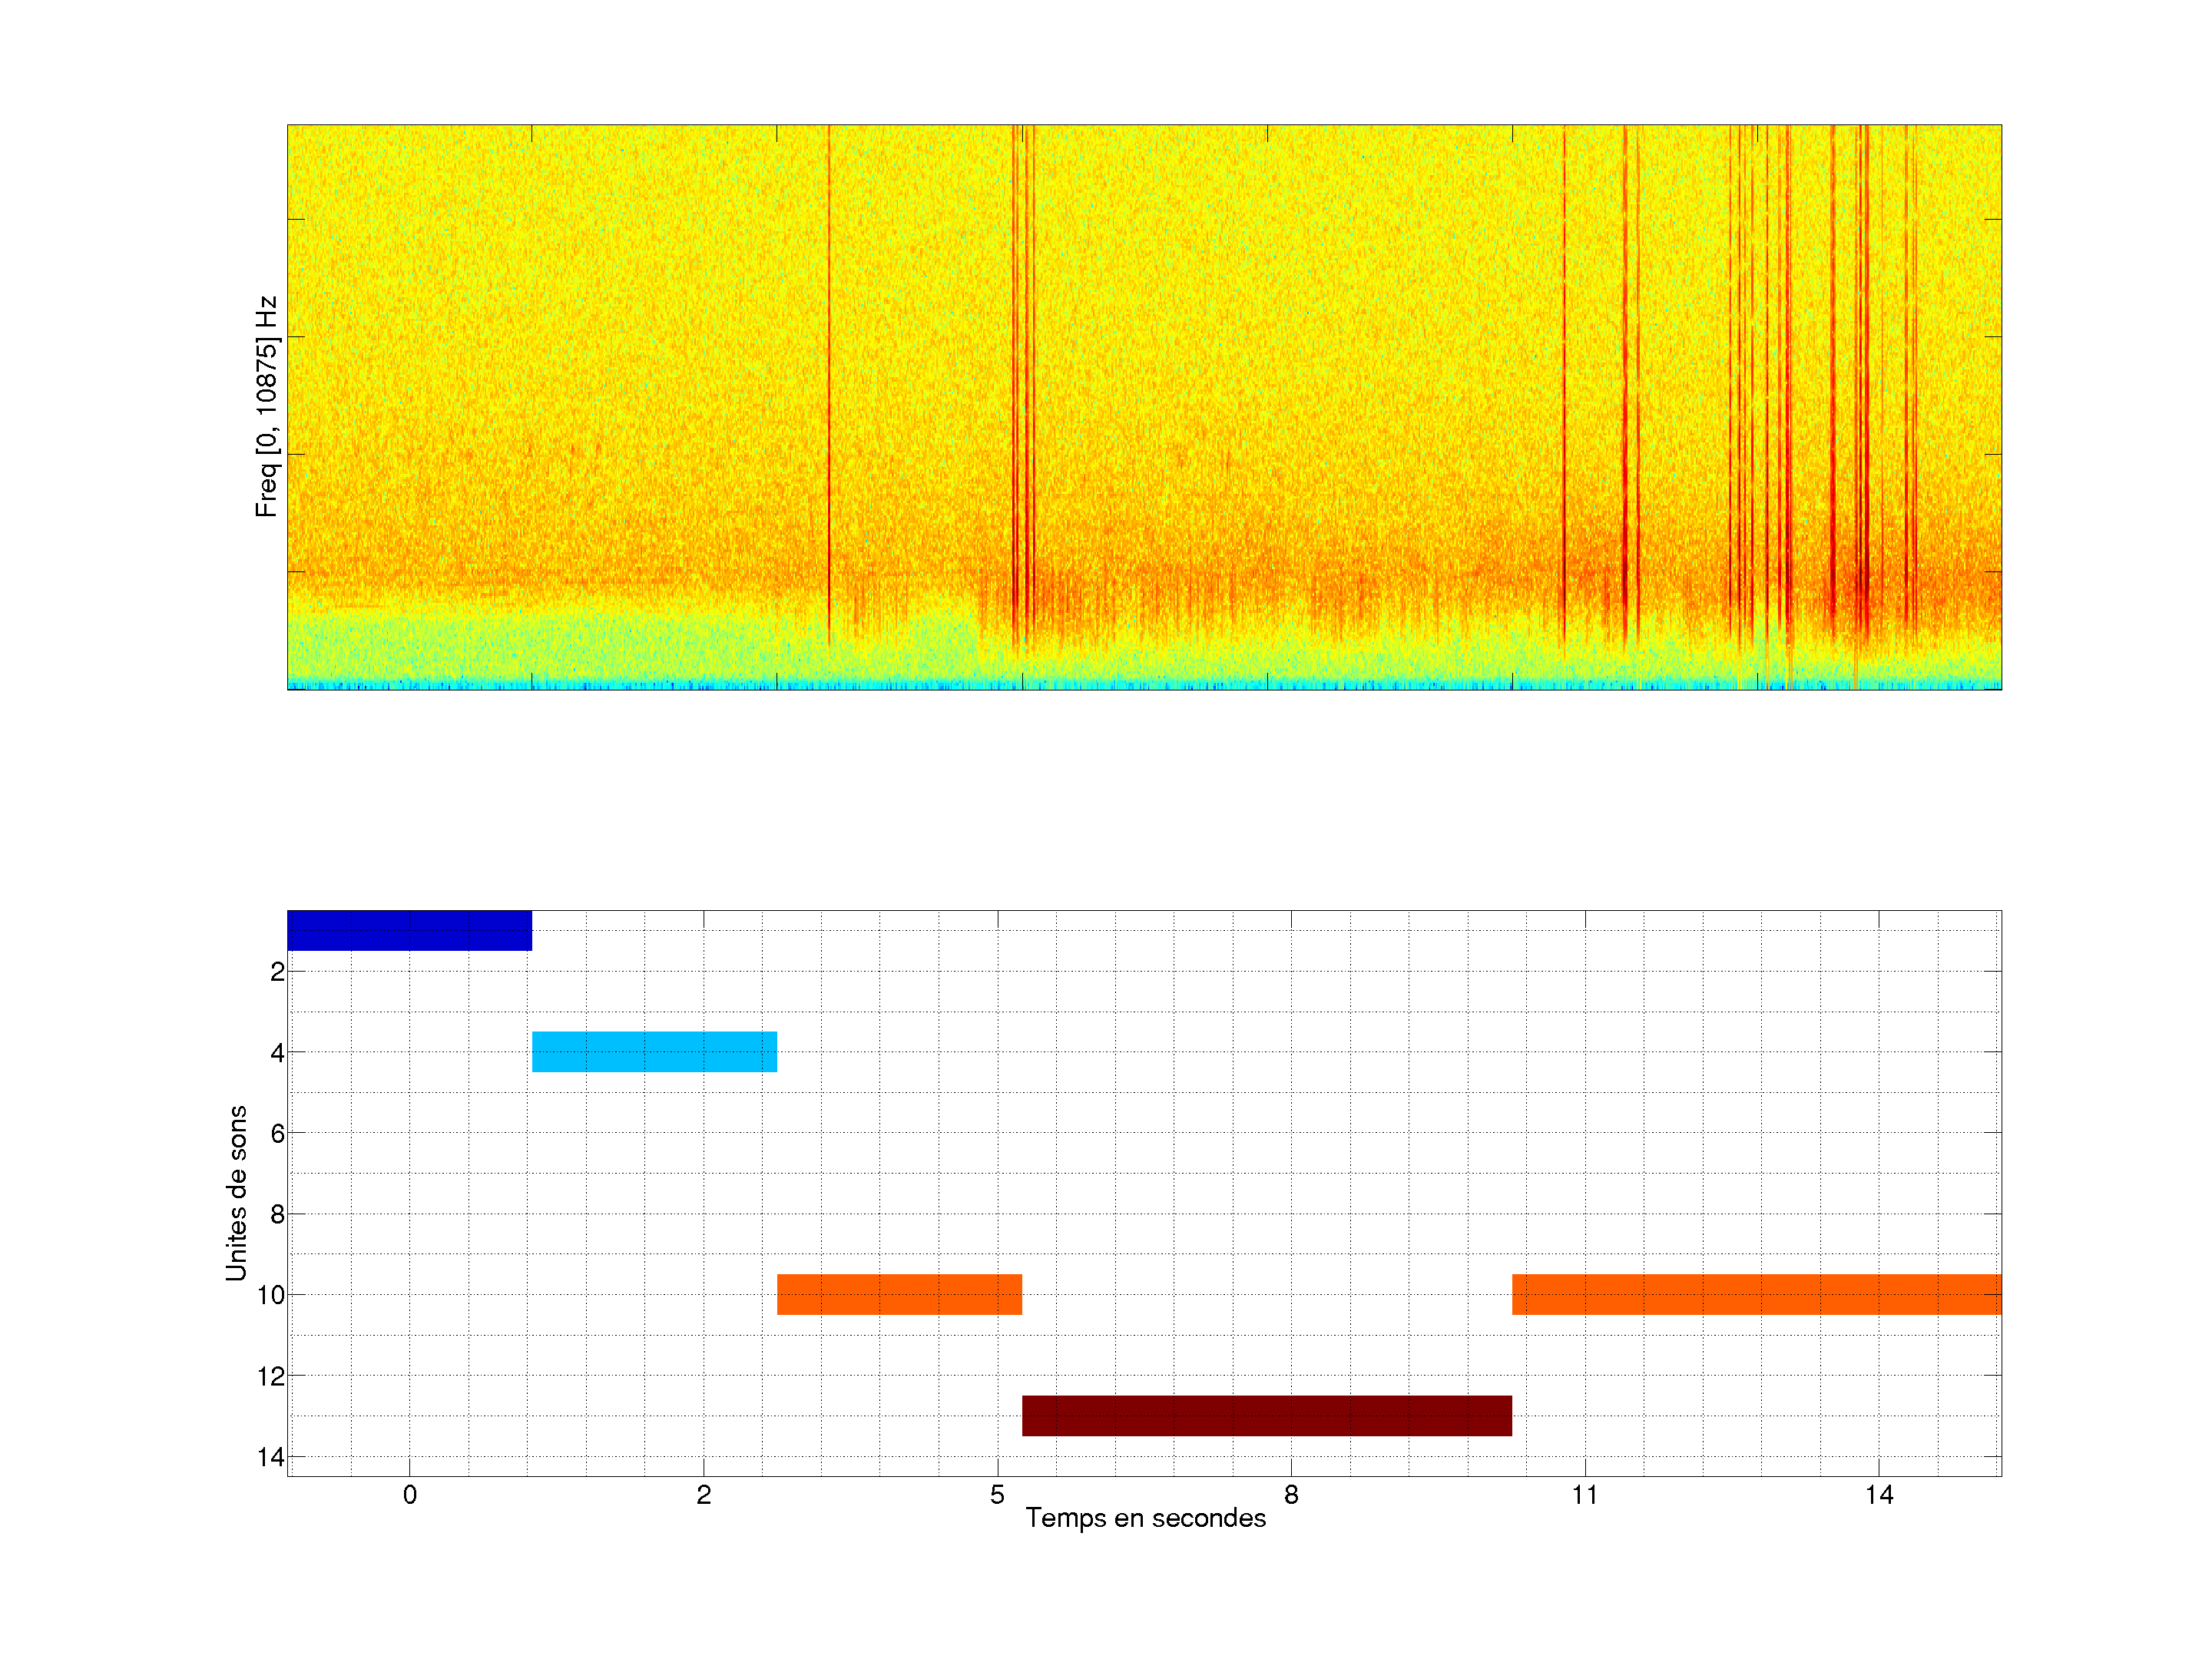Select the cyan bar at unit 4

[x=654, y=1051]
